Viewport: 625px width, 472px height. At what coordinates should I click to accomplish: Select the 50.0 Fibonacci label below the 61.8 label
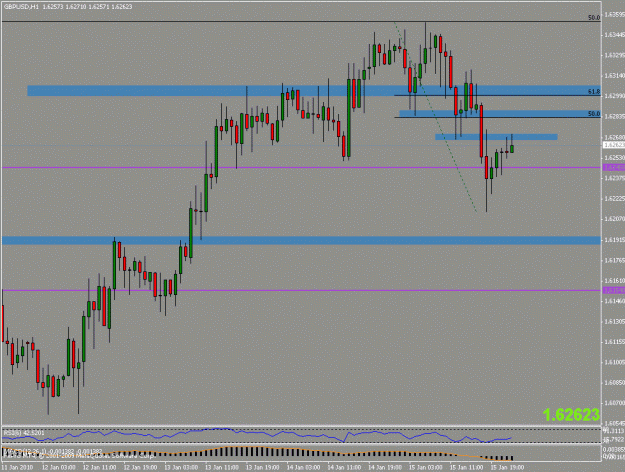[594, 114]
